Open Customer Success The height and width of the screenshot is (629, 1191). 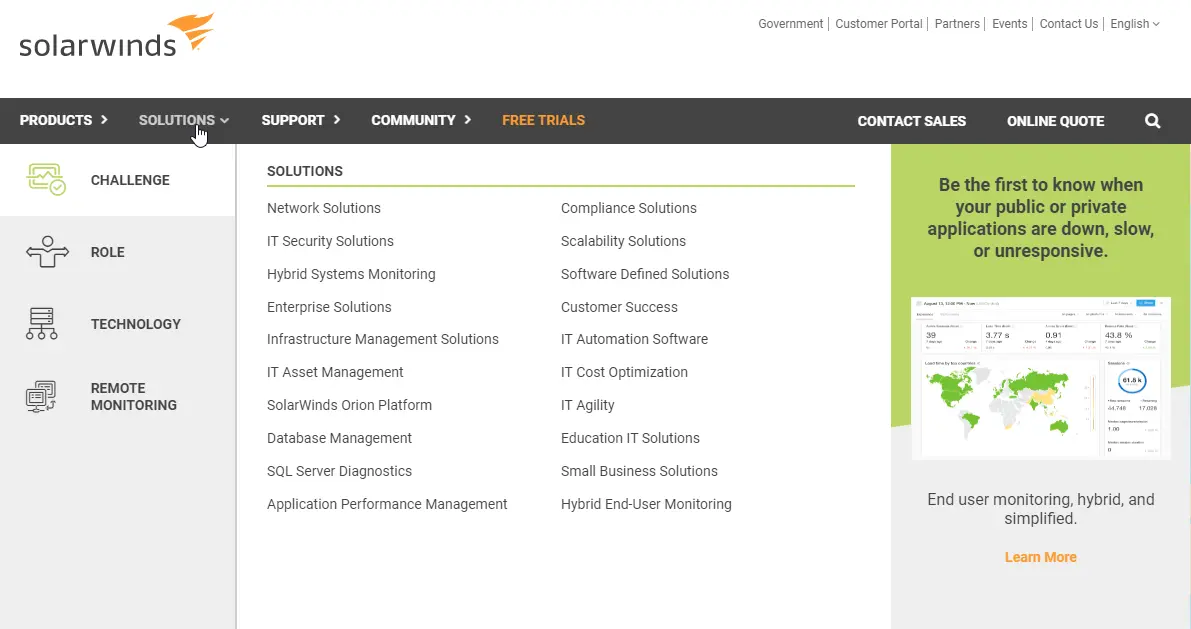click(x=619, y=307)
